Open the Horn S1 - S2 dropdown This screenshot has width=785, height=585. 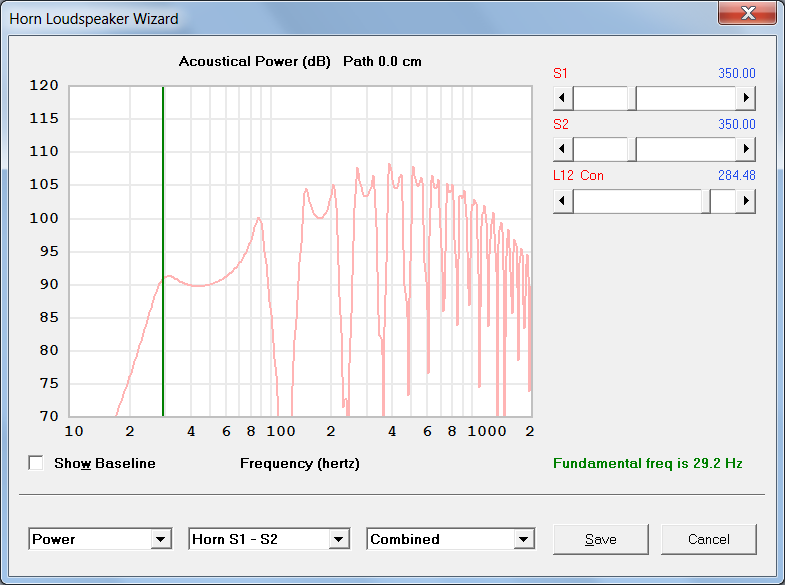[x=269, y=539]
